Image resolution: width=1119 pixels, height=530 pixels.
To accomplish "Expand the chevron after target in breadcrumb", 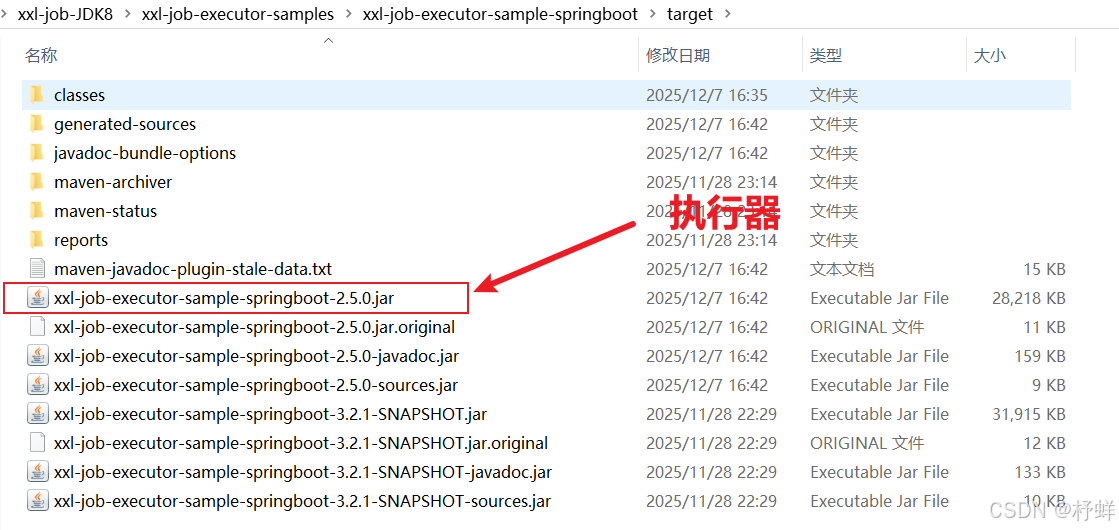I will (x=726, y=14).
